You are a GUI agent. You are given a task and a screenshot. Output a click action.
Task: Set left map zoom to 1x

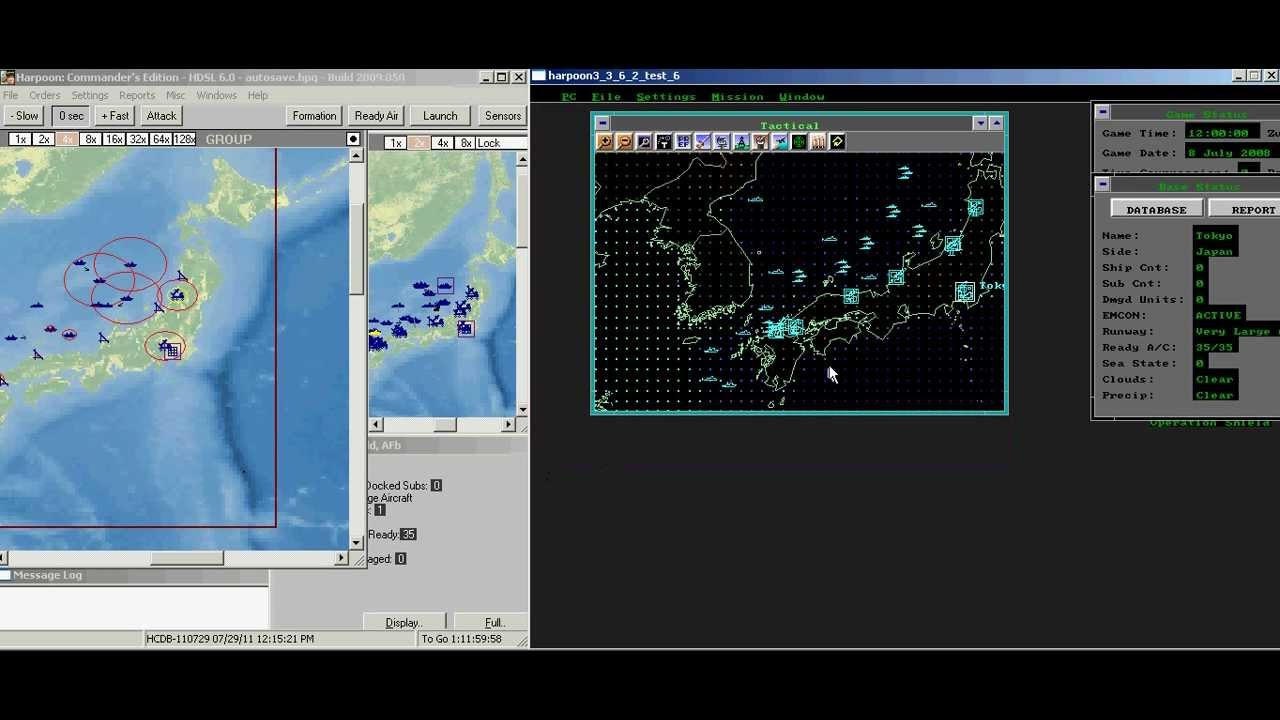tap(20, 139)
